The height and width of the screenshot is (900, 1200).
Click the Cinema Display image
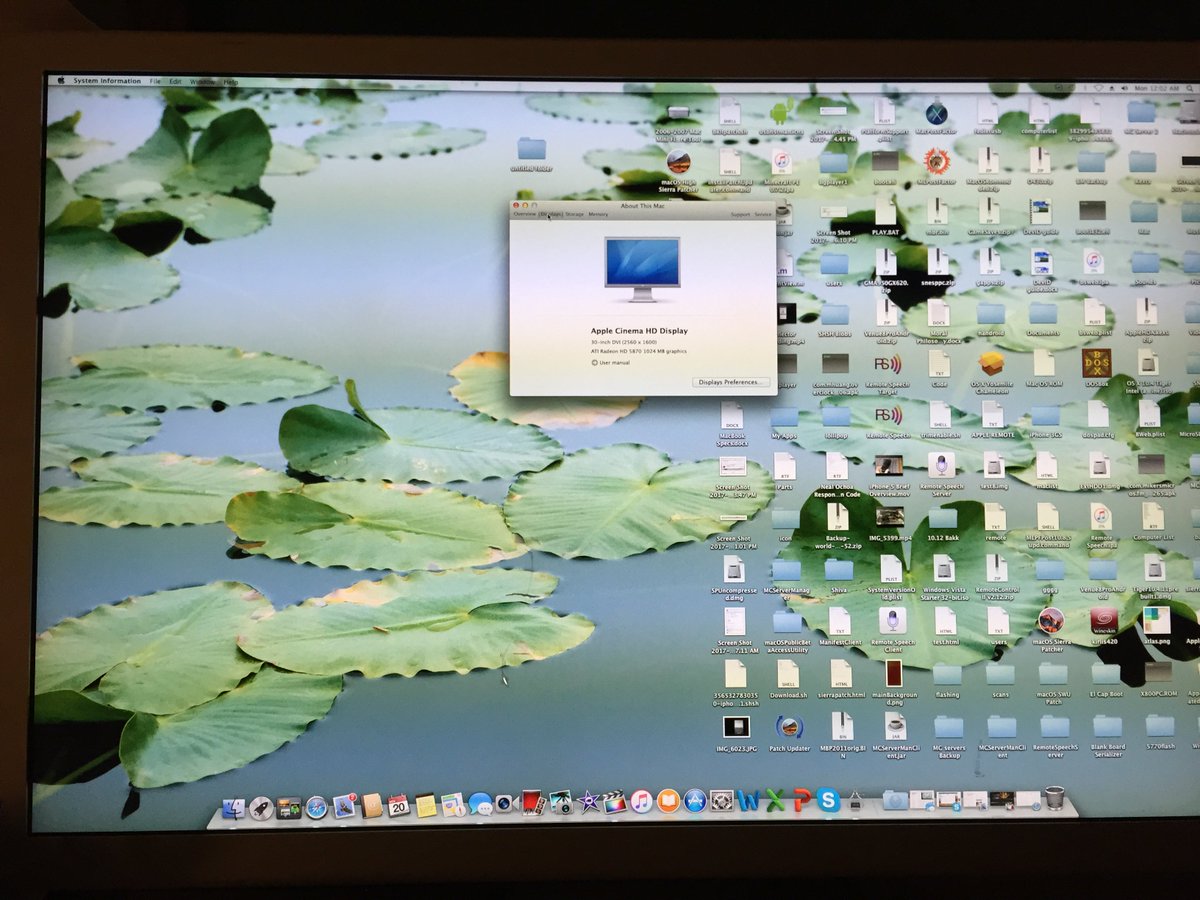pyautogui.click(x=642, y=269)
